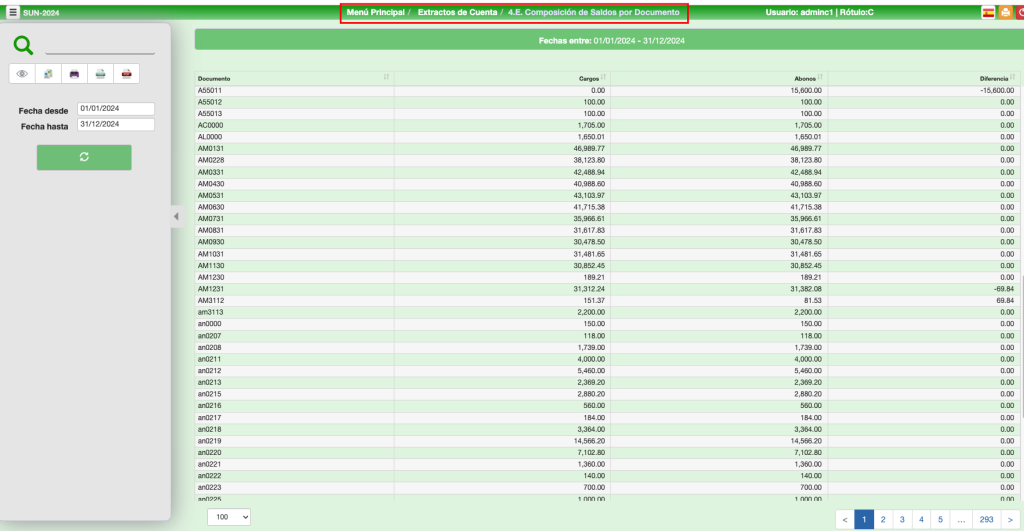Open the hamburger menu next to SUN-2024
1024x531 pixels.
point(13,13)
